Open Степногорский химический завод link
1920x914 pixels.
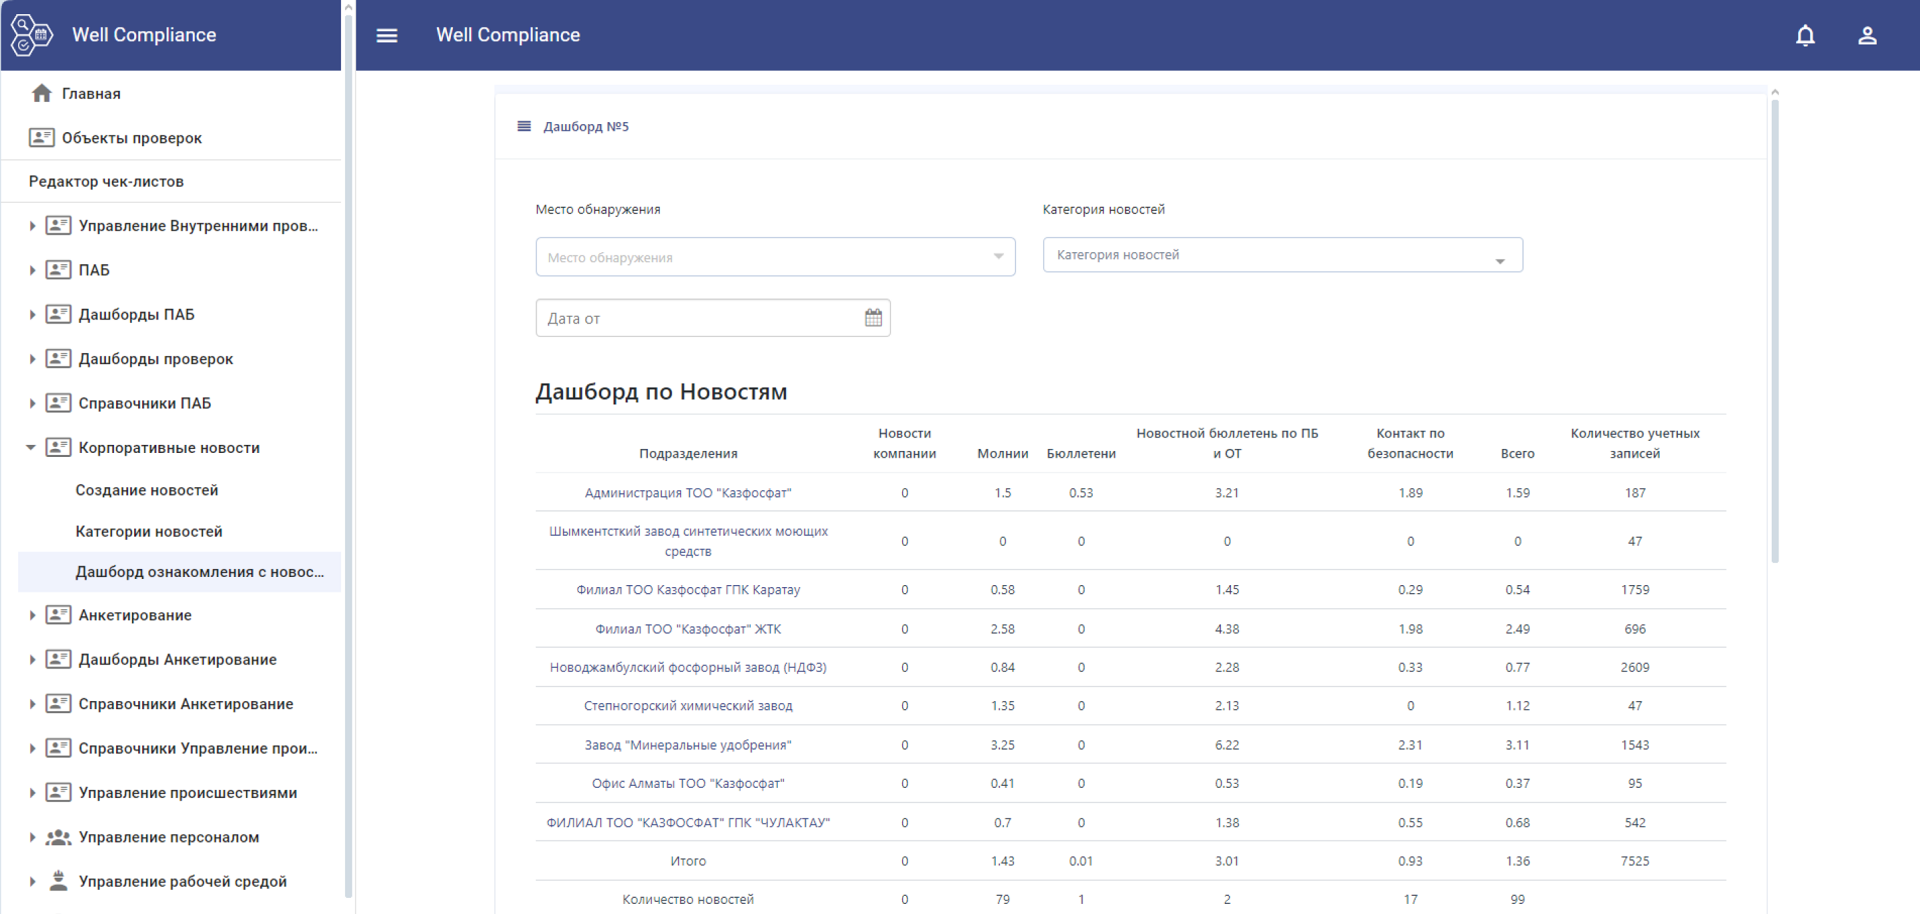[688, 706]
